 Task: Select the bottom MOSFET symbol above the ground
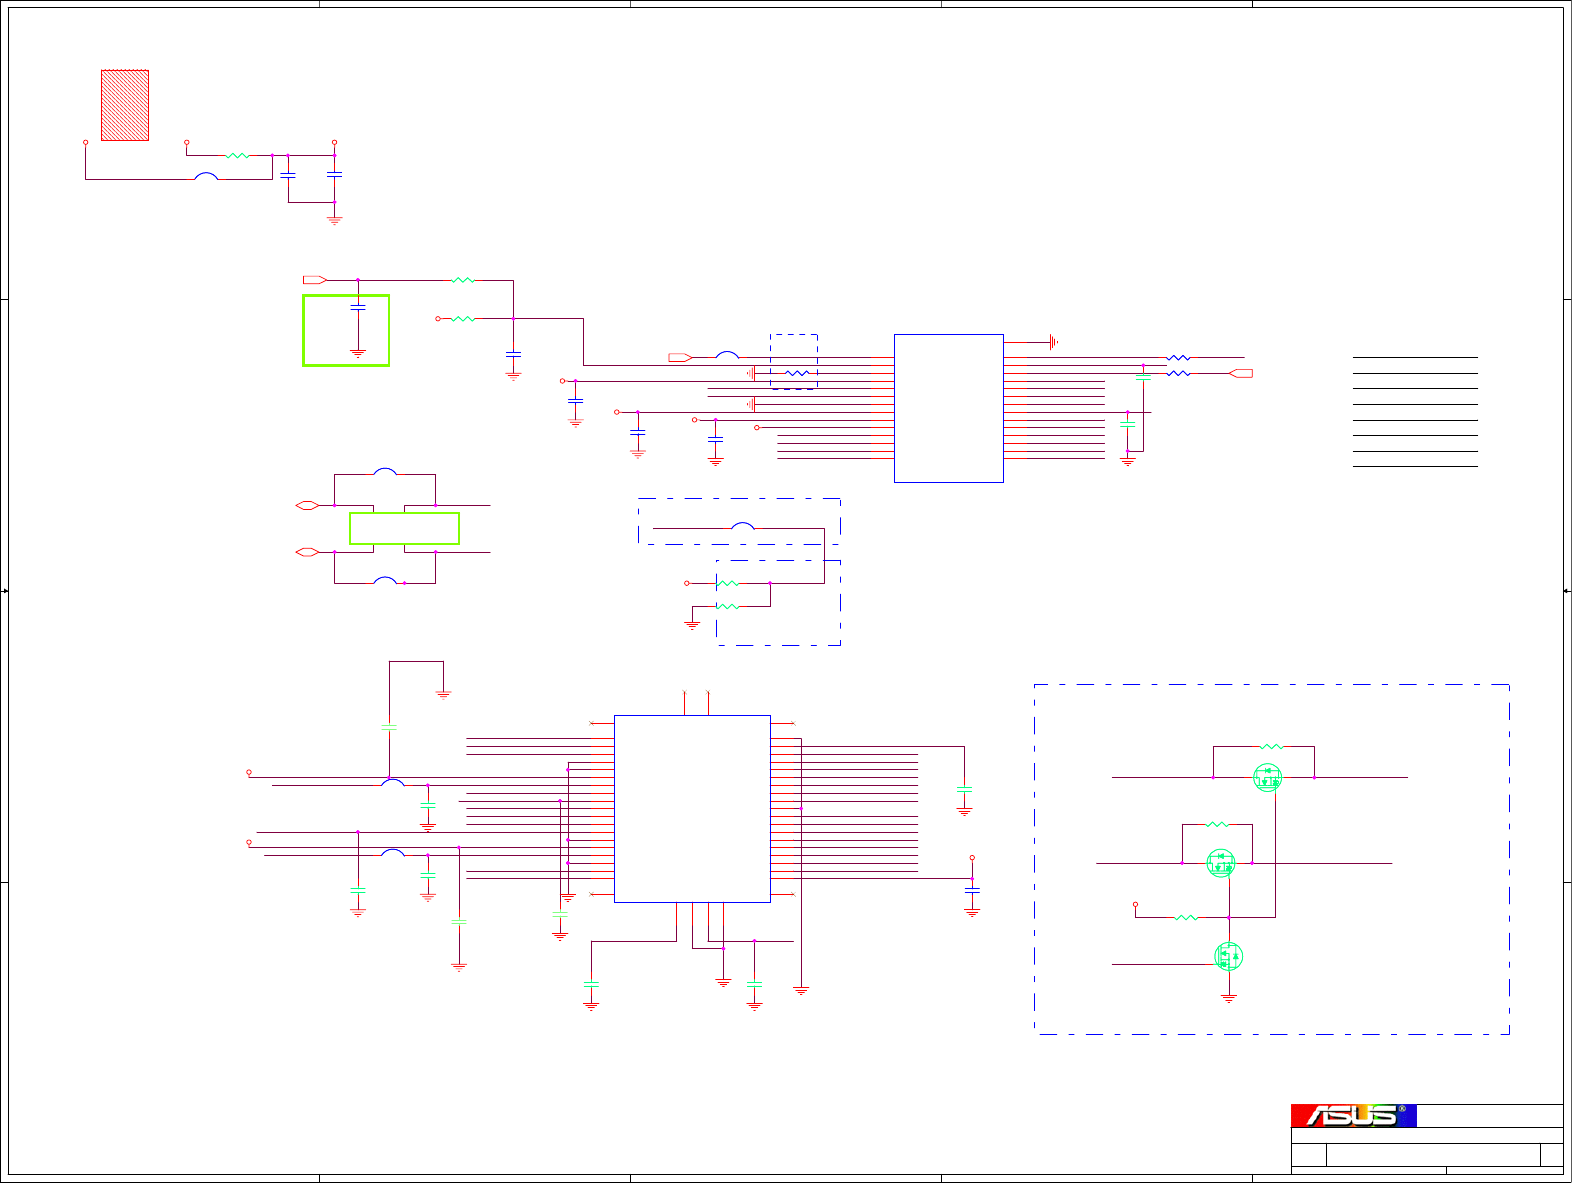1229,956
